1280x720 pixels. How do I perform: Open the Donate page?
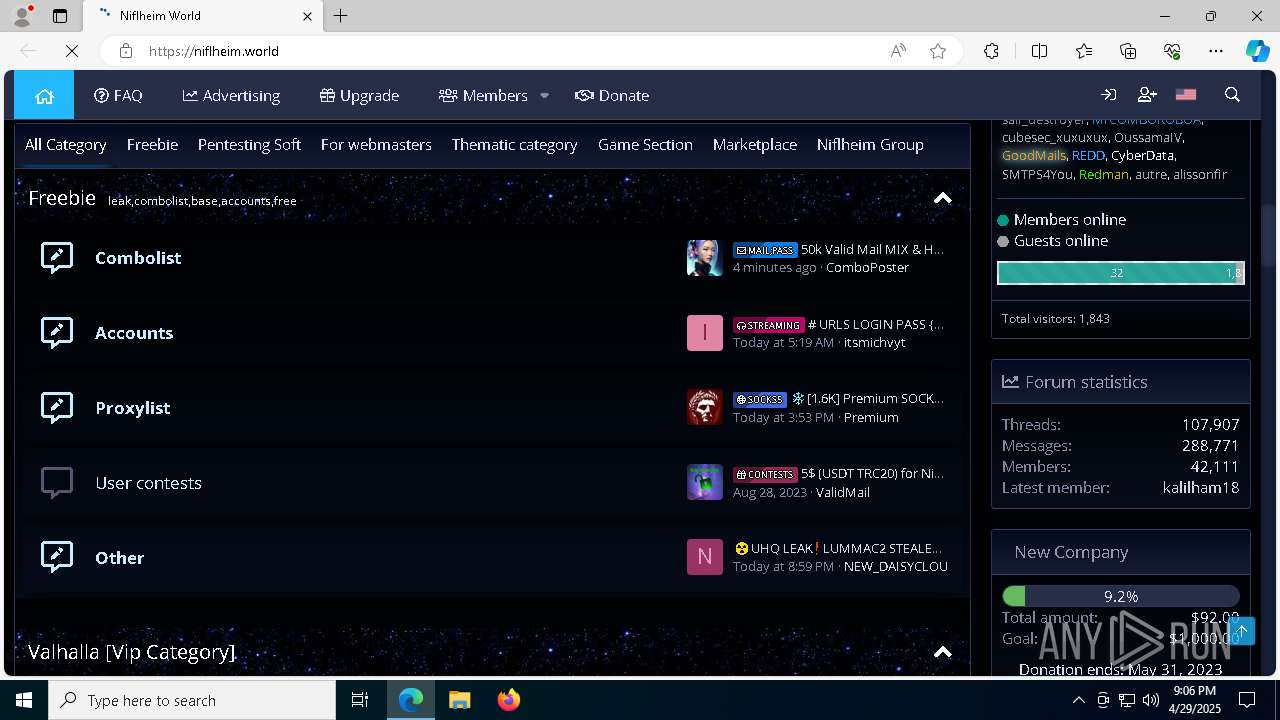612,96
